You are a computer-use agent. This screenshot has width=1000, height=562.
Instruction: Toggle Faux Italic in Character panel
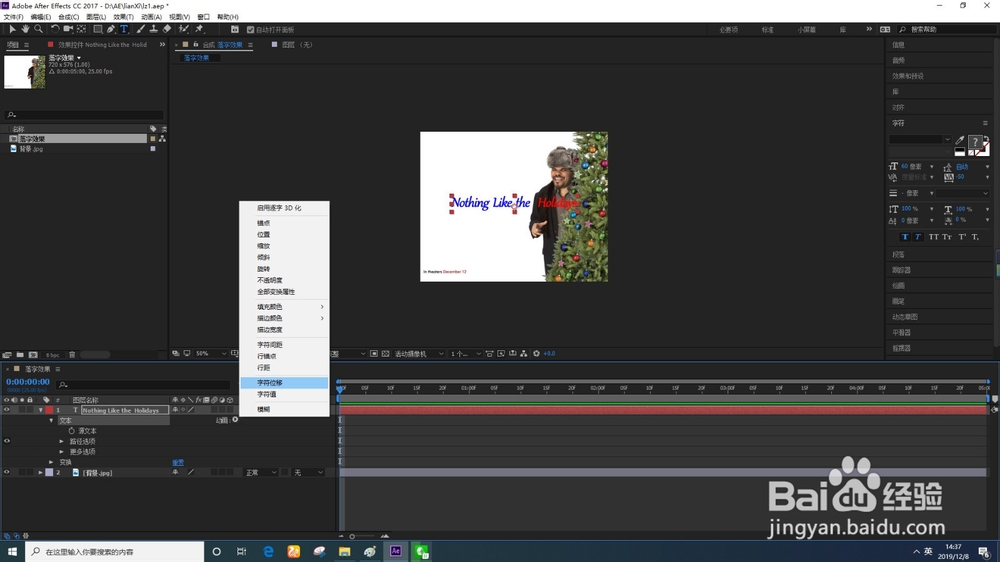(x=918, y=237)
